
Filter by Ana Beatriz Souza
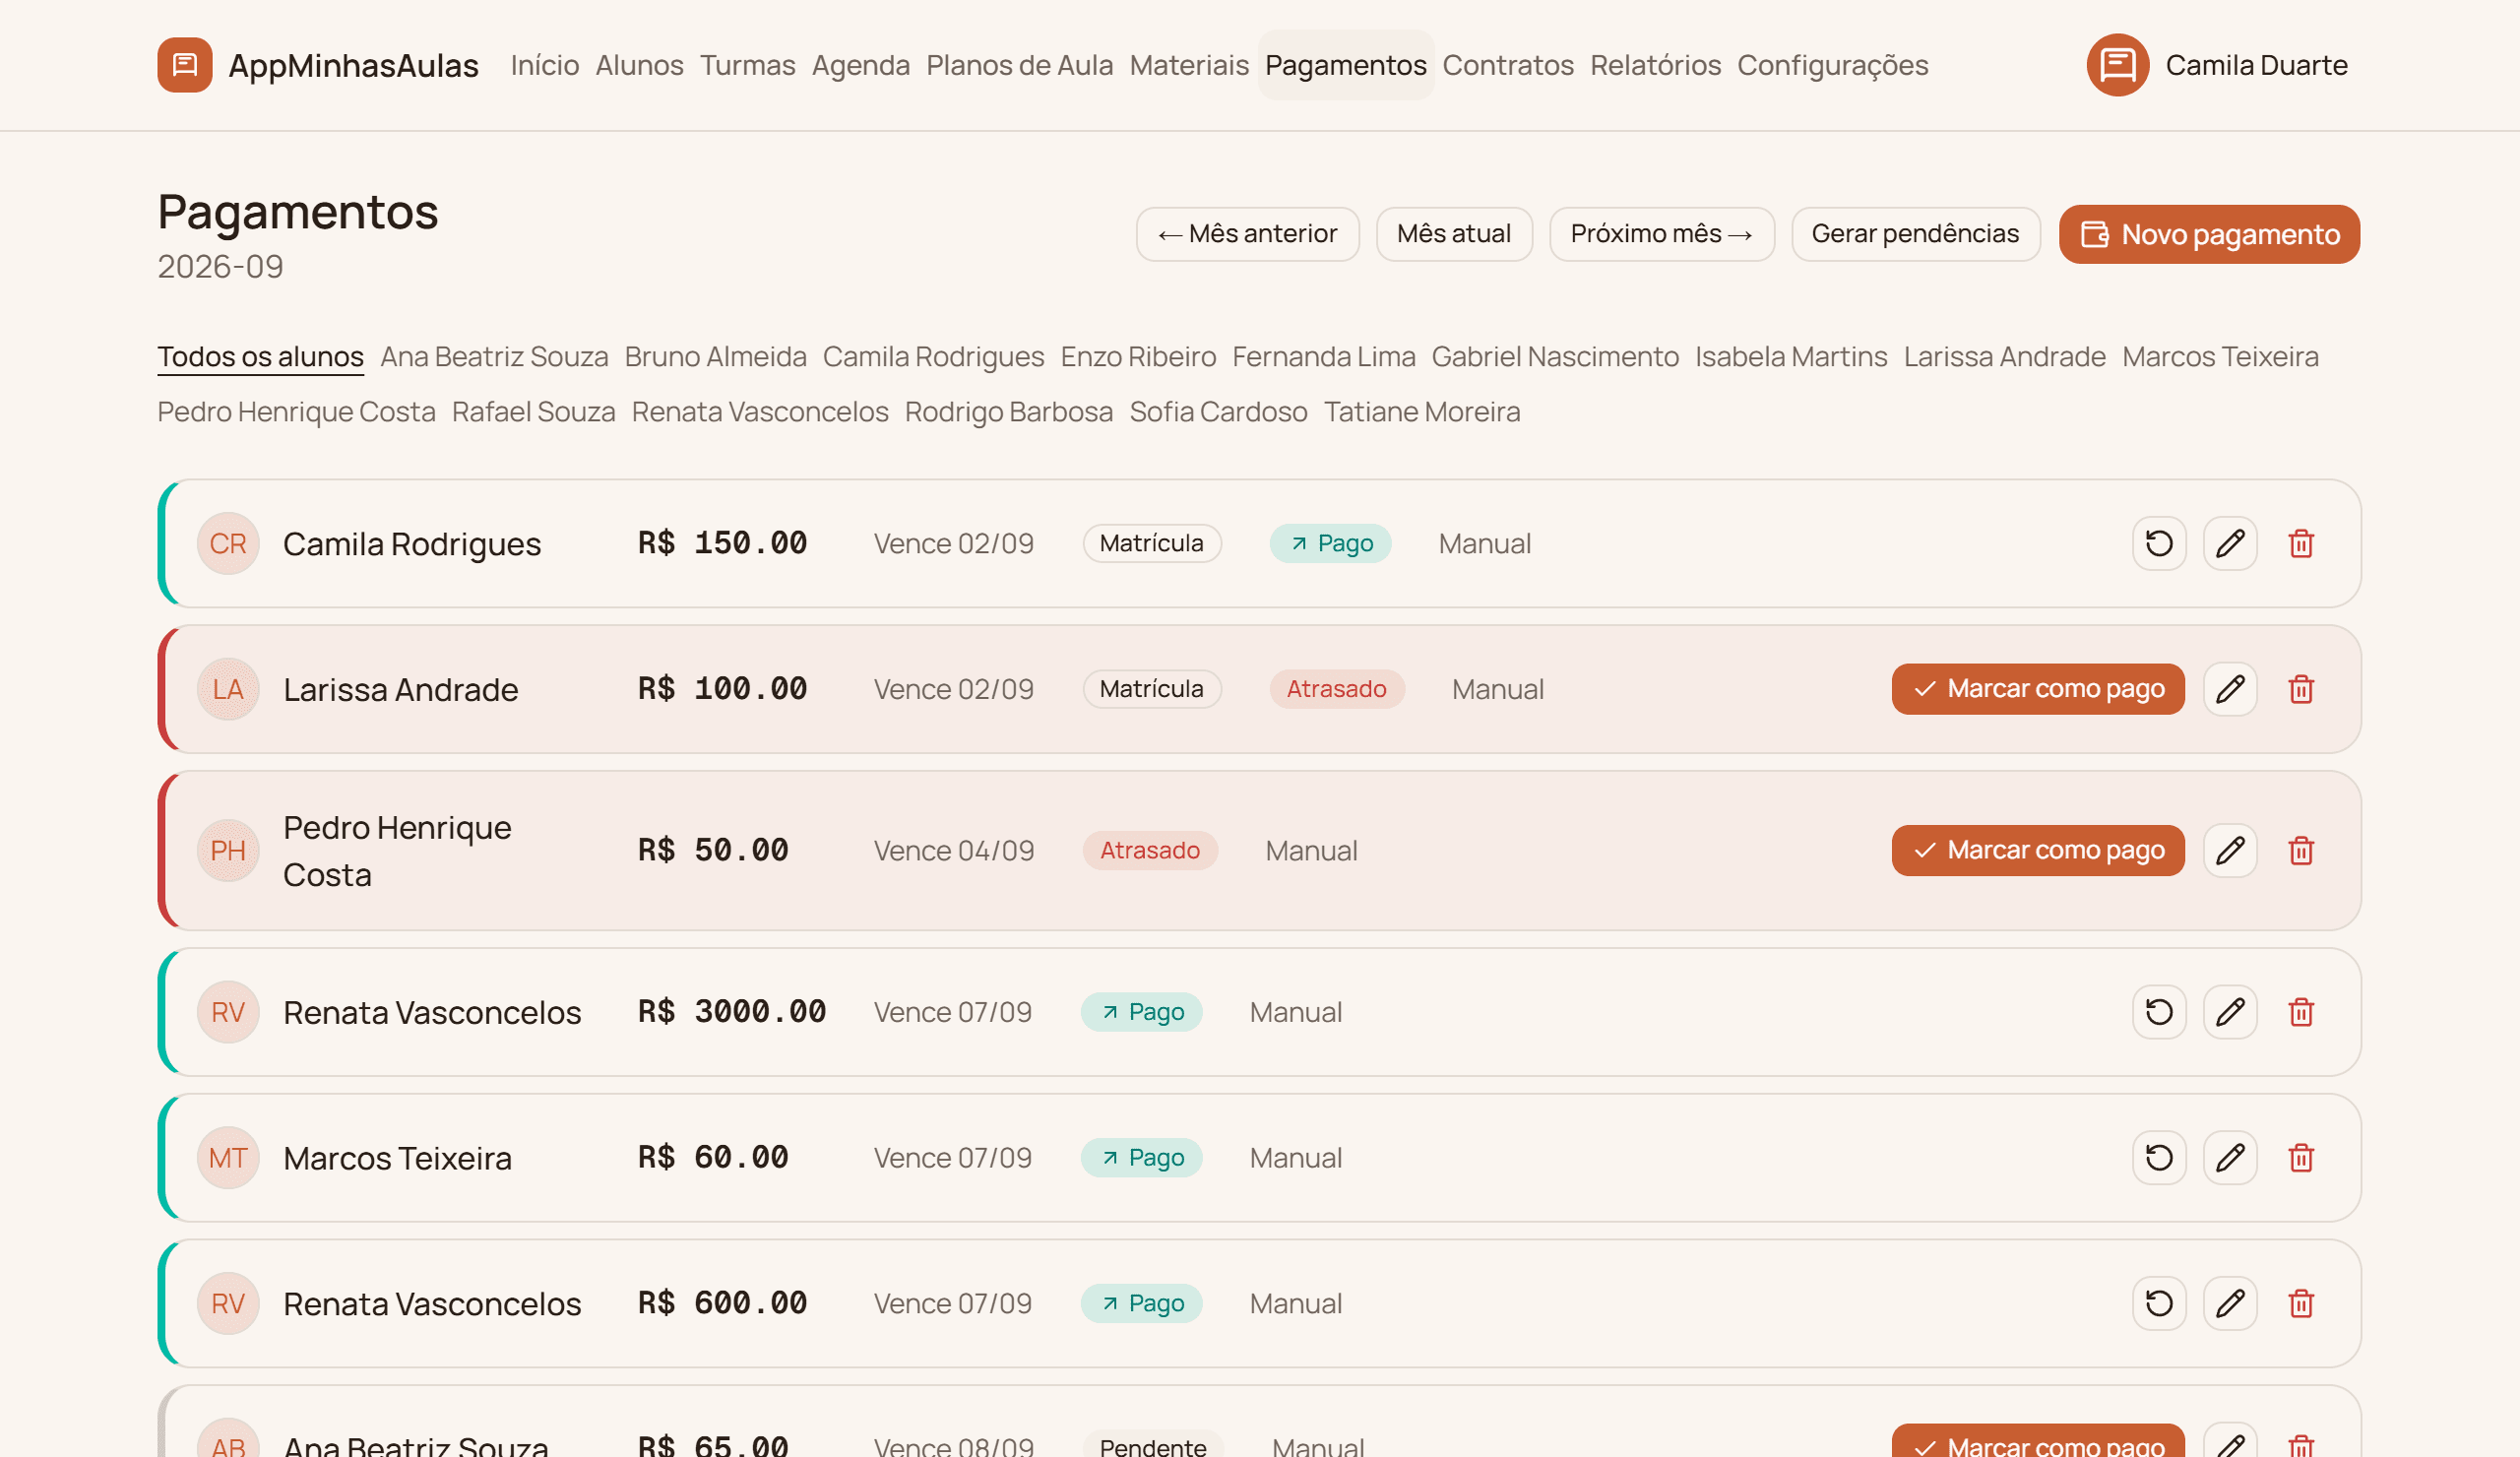pyautogui.click(x=494, y=357)
